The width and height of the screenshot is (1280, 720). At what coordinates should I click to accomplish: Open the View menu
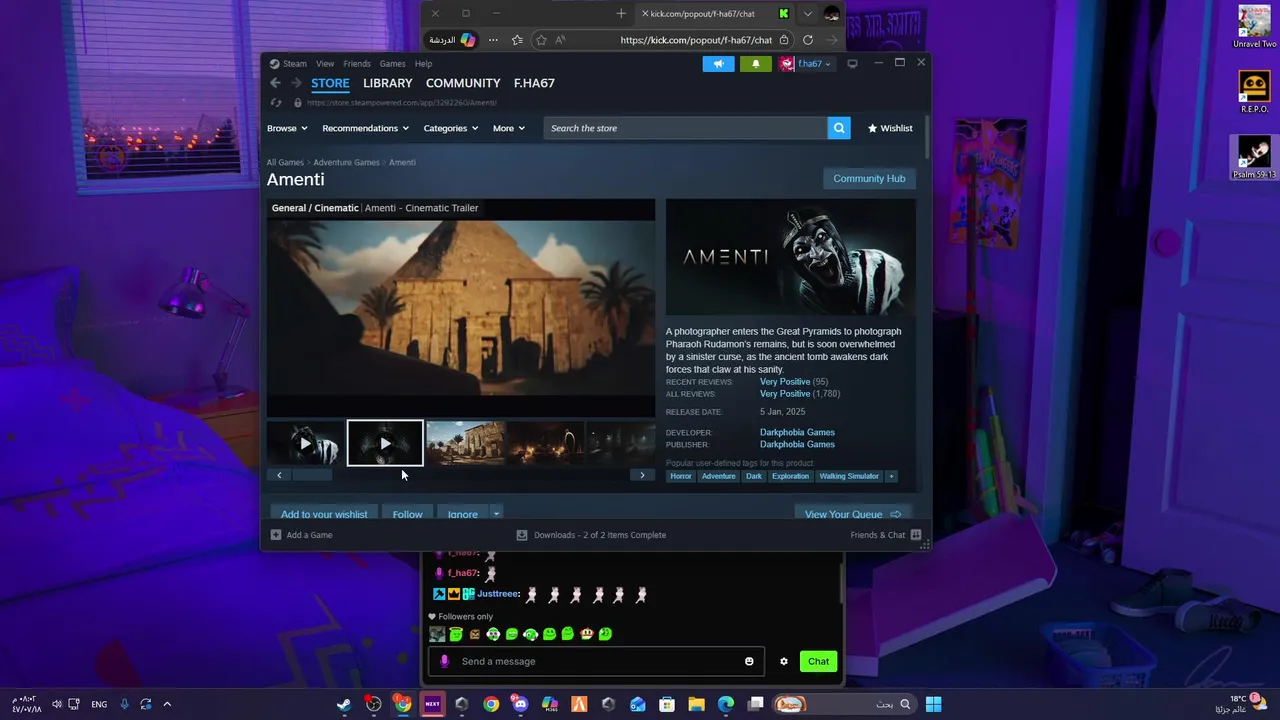325,63
